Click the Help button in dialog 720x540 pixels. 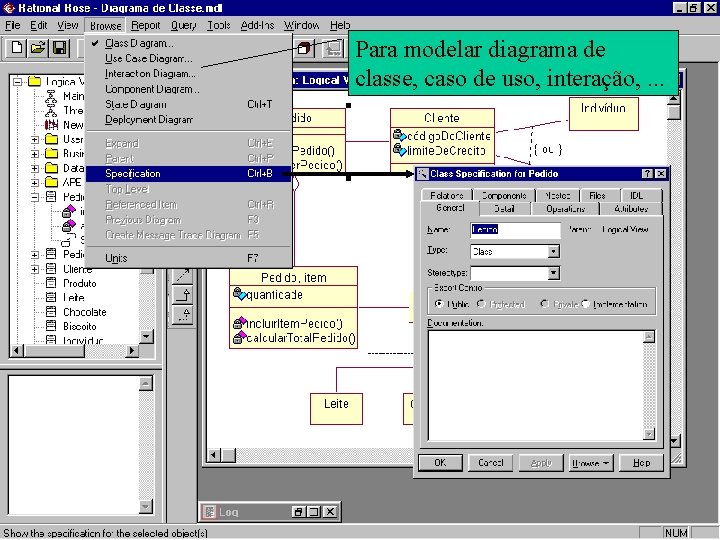coord(641,462)
